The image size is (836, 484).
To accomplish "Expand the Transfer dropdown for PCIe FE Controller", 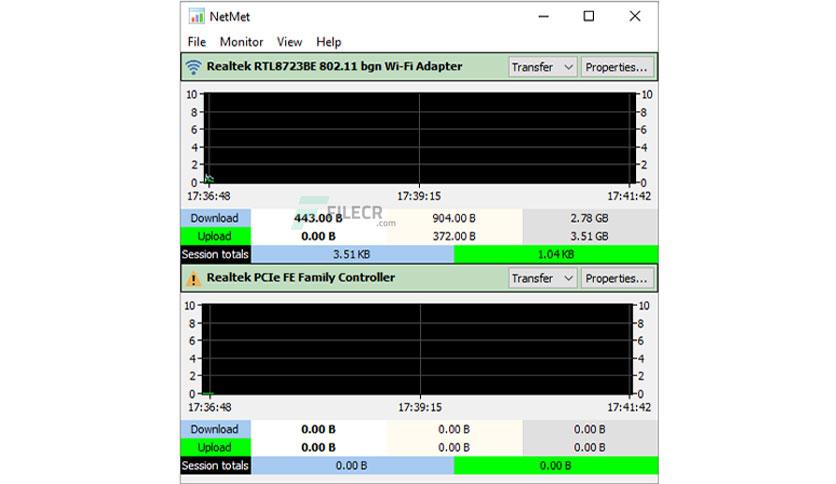I will point(542,278).
